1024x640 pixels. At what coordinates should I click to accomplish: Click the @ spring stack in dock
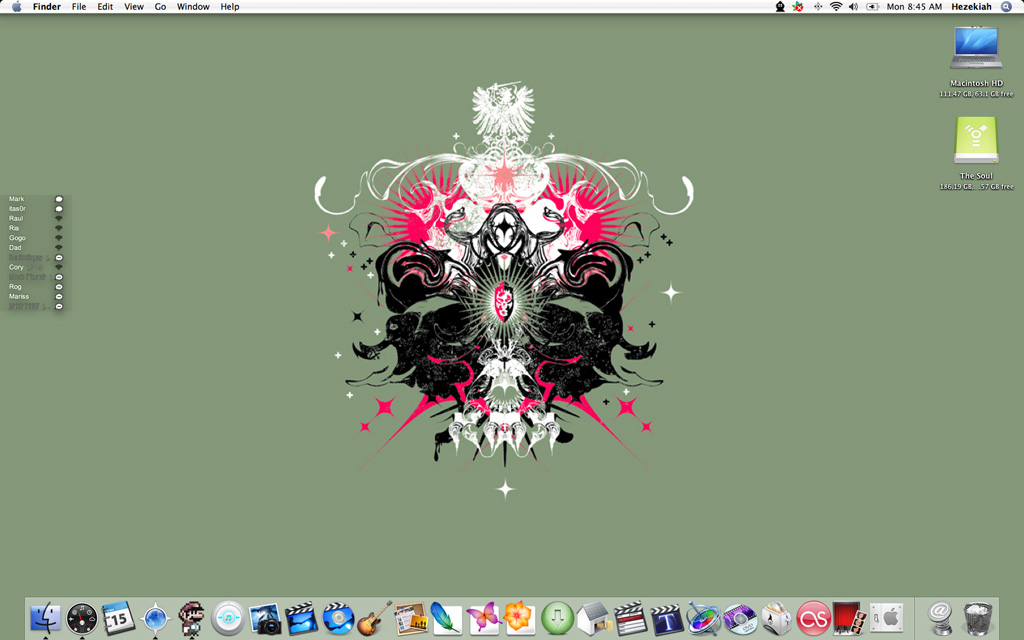(940, 618)
